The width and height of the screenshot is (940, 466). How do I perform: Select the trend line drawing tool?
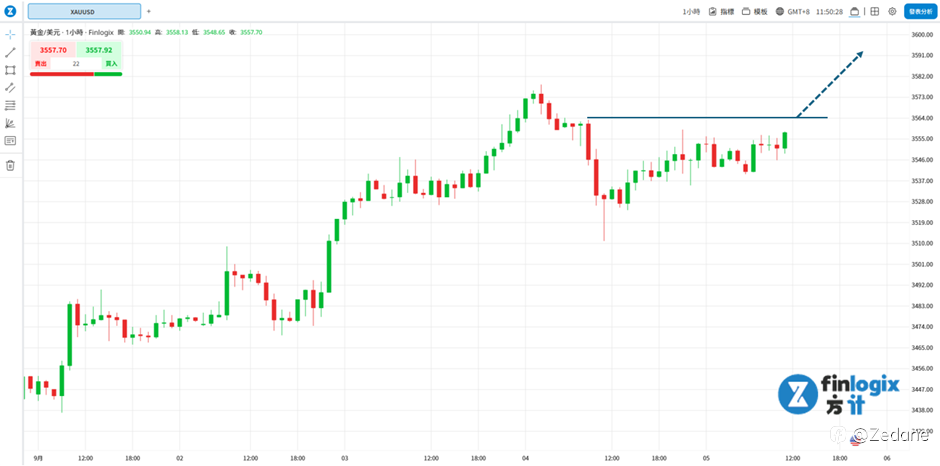click(x=10, y=52)
